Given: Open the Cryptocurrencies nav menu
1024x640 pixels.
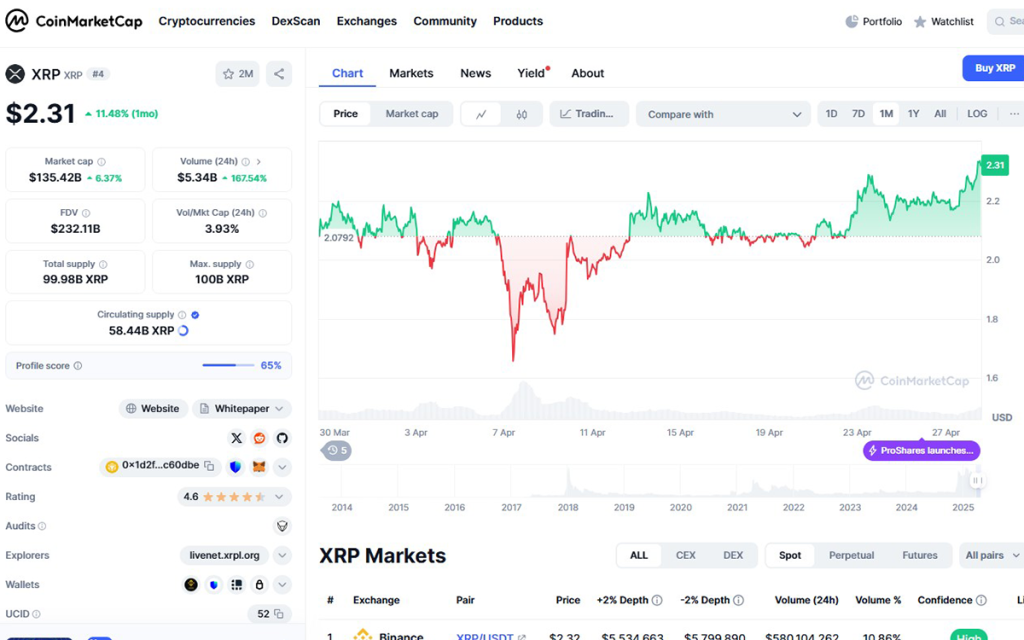Looking at the screenshot, I should (x=206, y=21).
